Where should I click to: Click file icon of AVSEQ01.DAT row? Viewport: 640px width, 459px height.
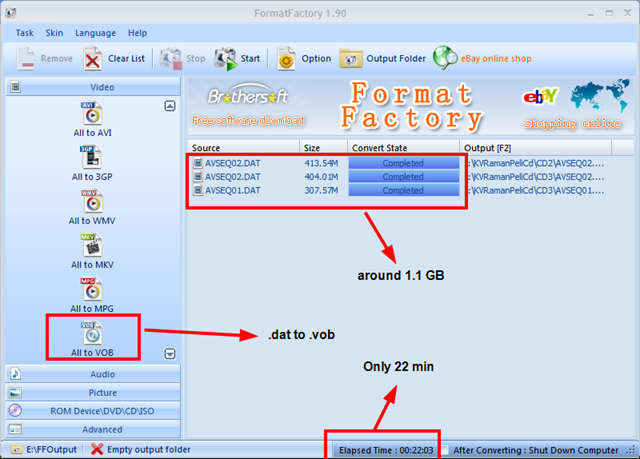(198, 190)
